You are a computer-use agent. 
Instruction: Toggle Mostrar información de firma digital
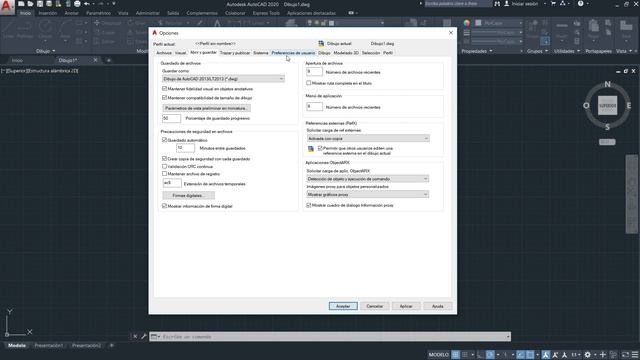[x=164, y=206]
